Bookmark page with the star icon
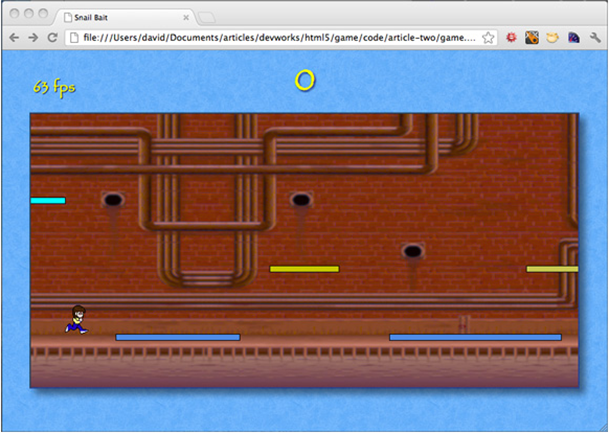The image size is (613, 433). pos(488,38)
